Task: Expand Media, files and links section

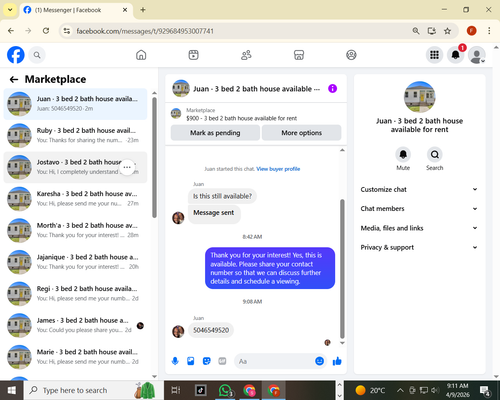Action: click(x=419, y=228)
